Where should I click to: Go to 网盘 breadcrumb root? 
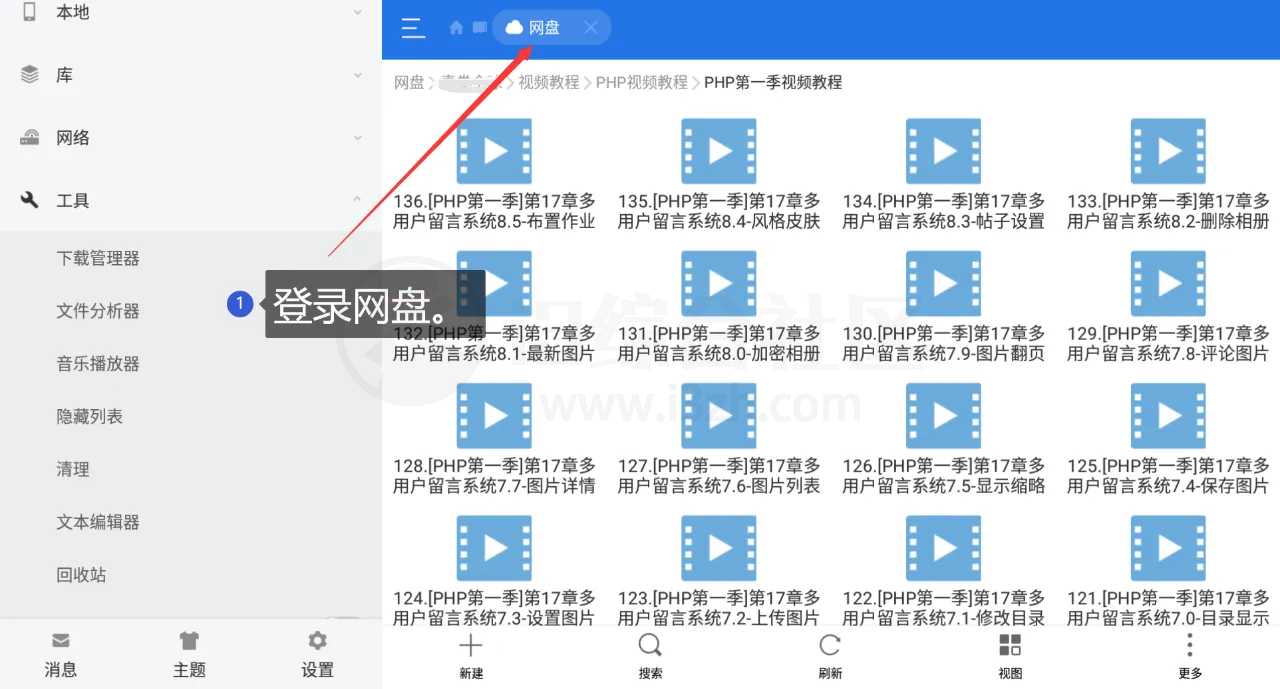(409, 83)
